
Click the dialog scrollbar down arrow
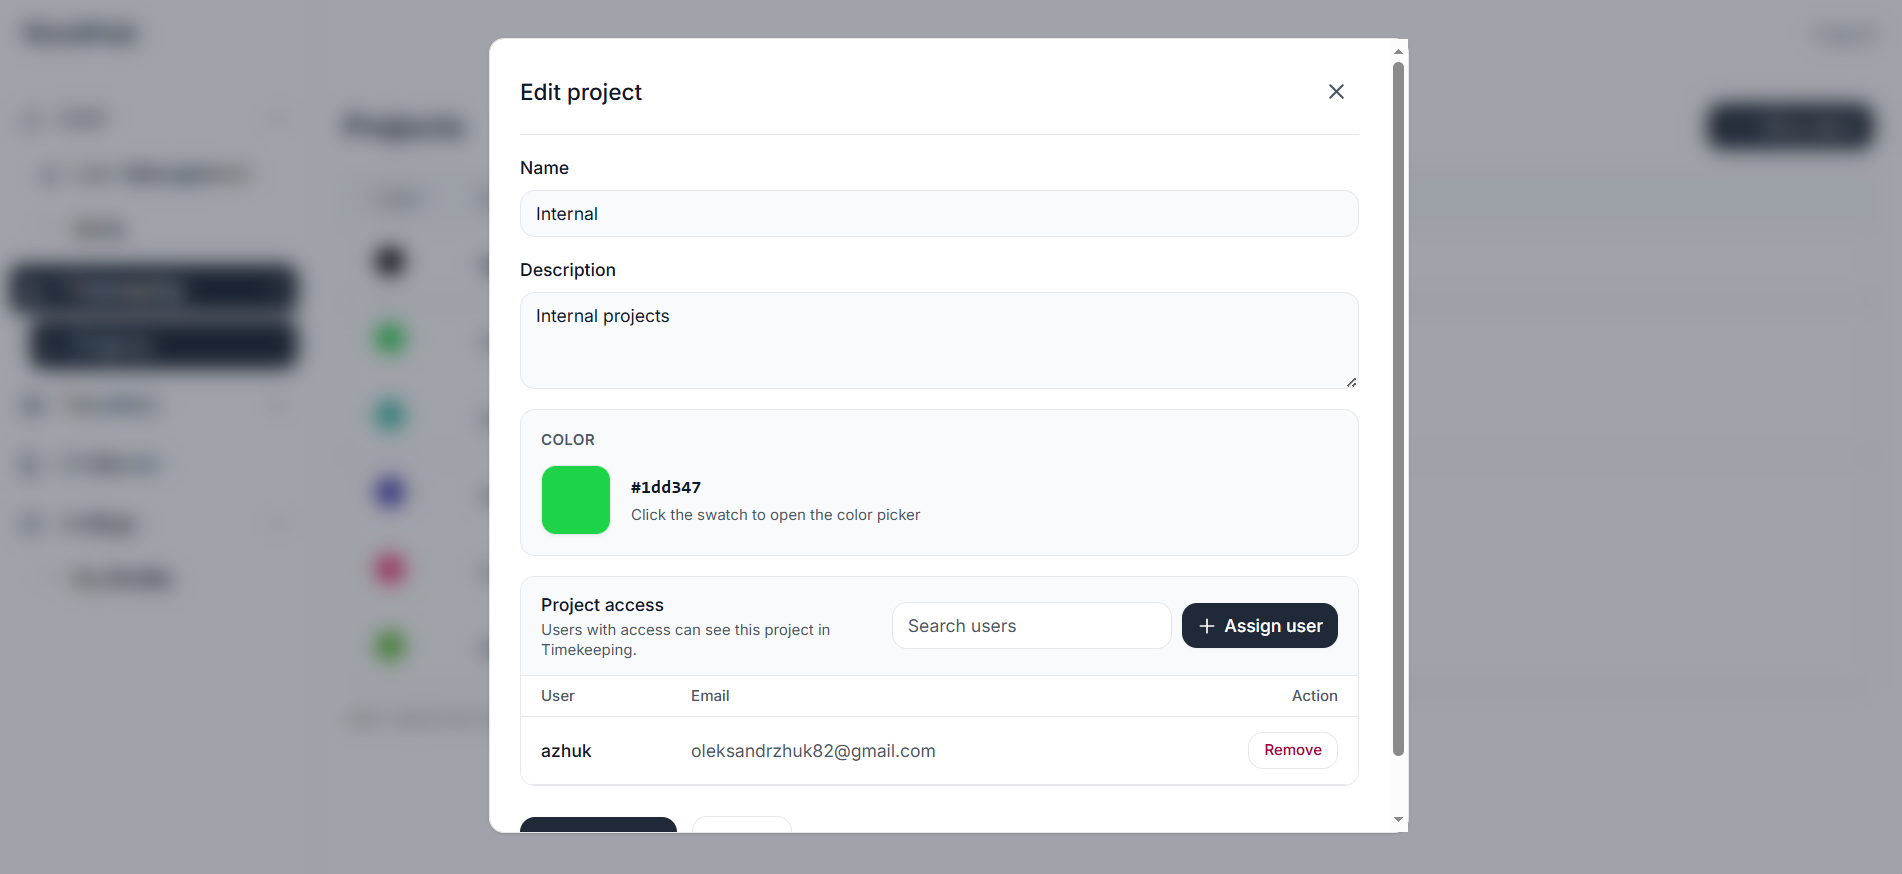coord(1398,820)
